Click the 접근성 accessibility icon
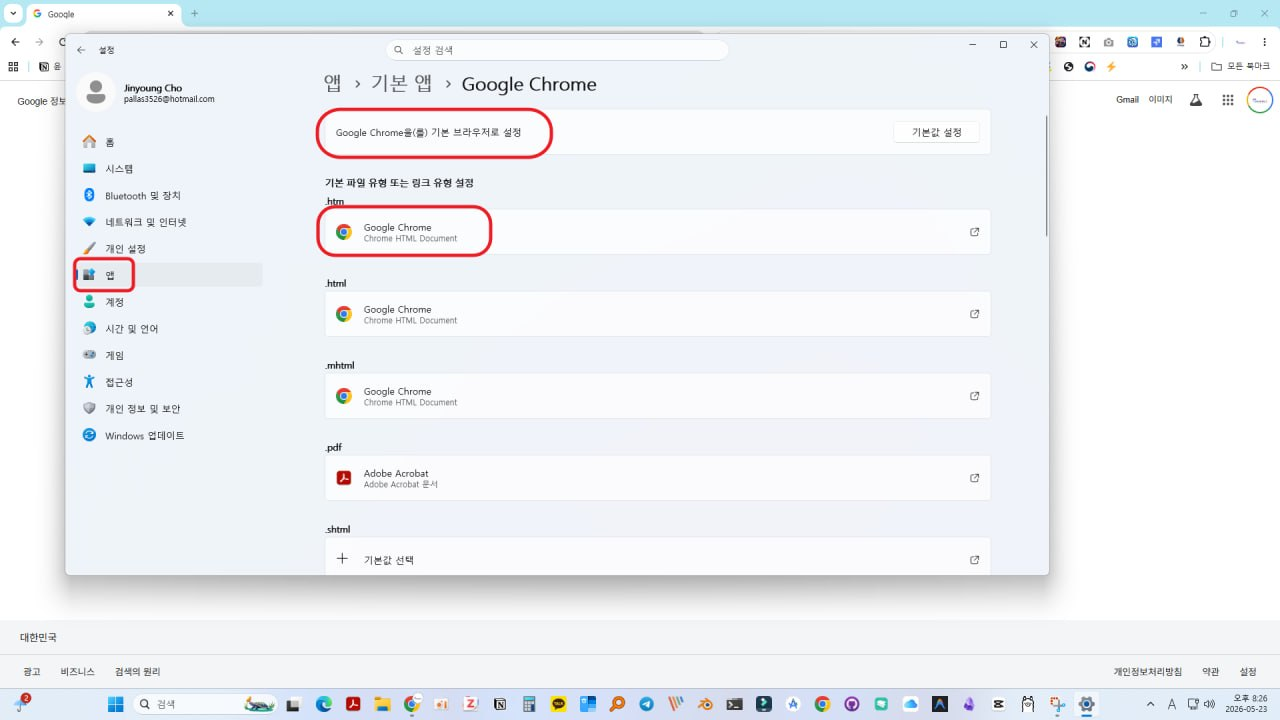This screenshot has width=1280, height=720. click(89, 382)
